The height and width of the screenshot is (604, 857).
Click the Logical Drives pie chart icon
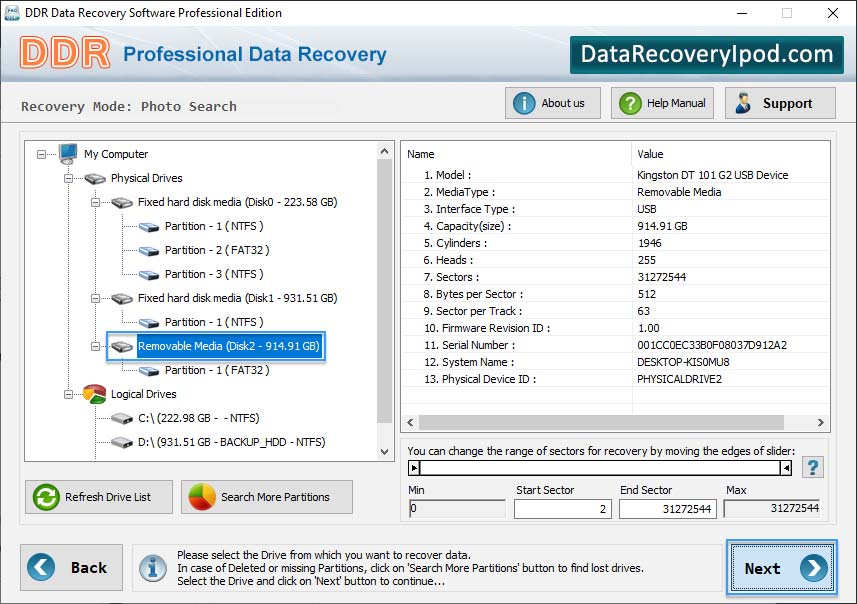(95, 394)
